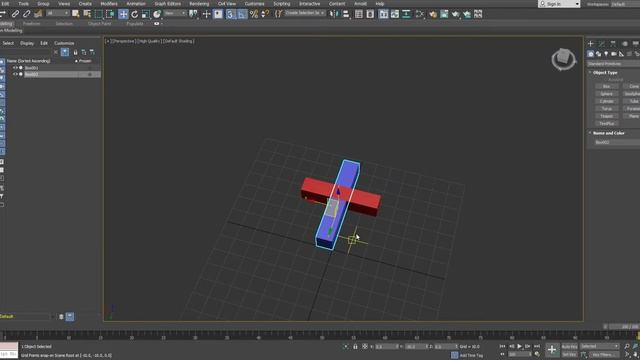Open the Modifiers menu
Image resolution: width=640 pixels, height=360 pixels.
coord(109,4)
